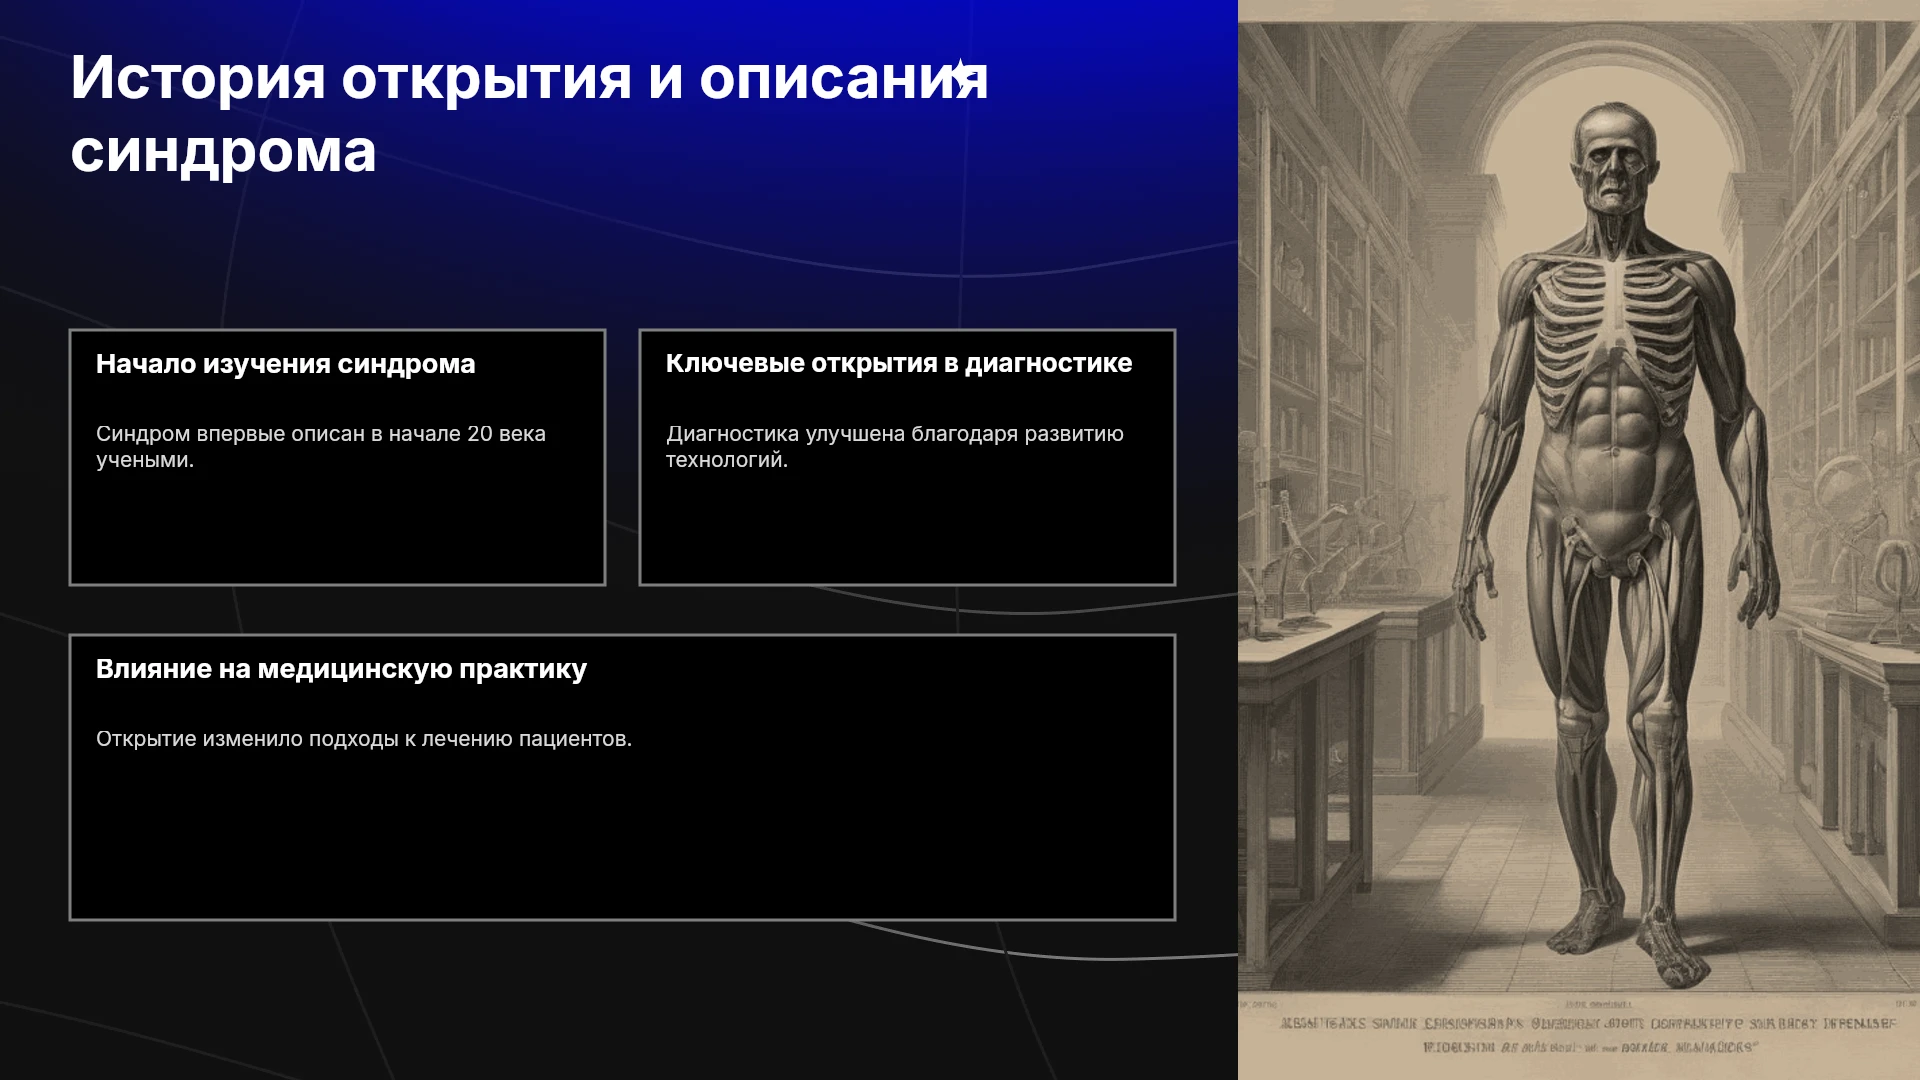Click the text "Синдром впервые описан в начале 20 века"
This screenshot has width=1920, height=1080.
pos(321,434)
